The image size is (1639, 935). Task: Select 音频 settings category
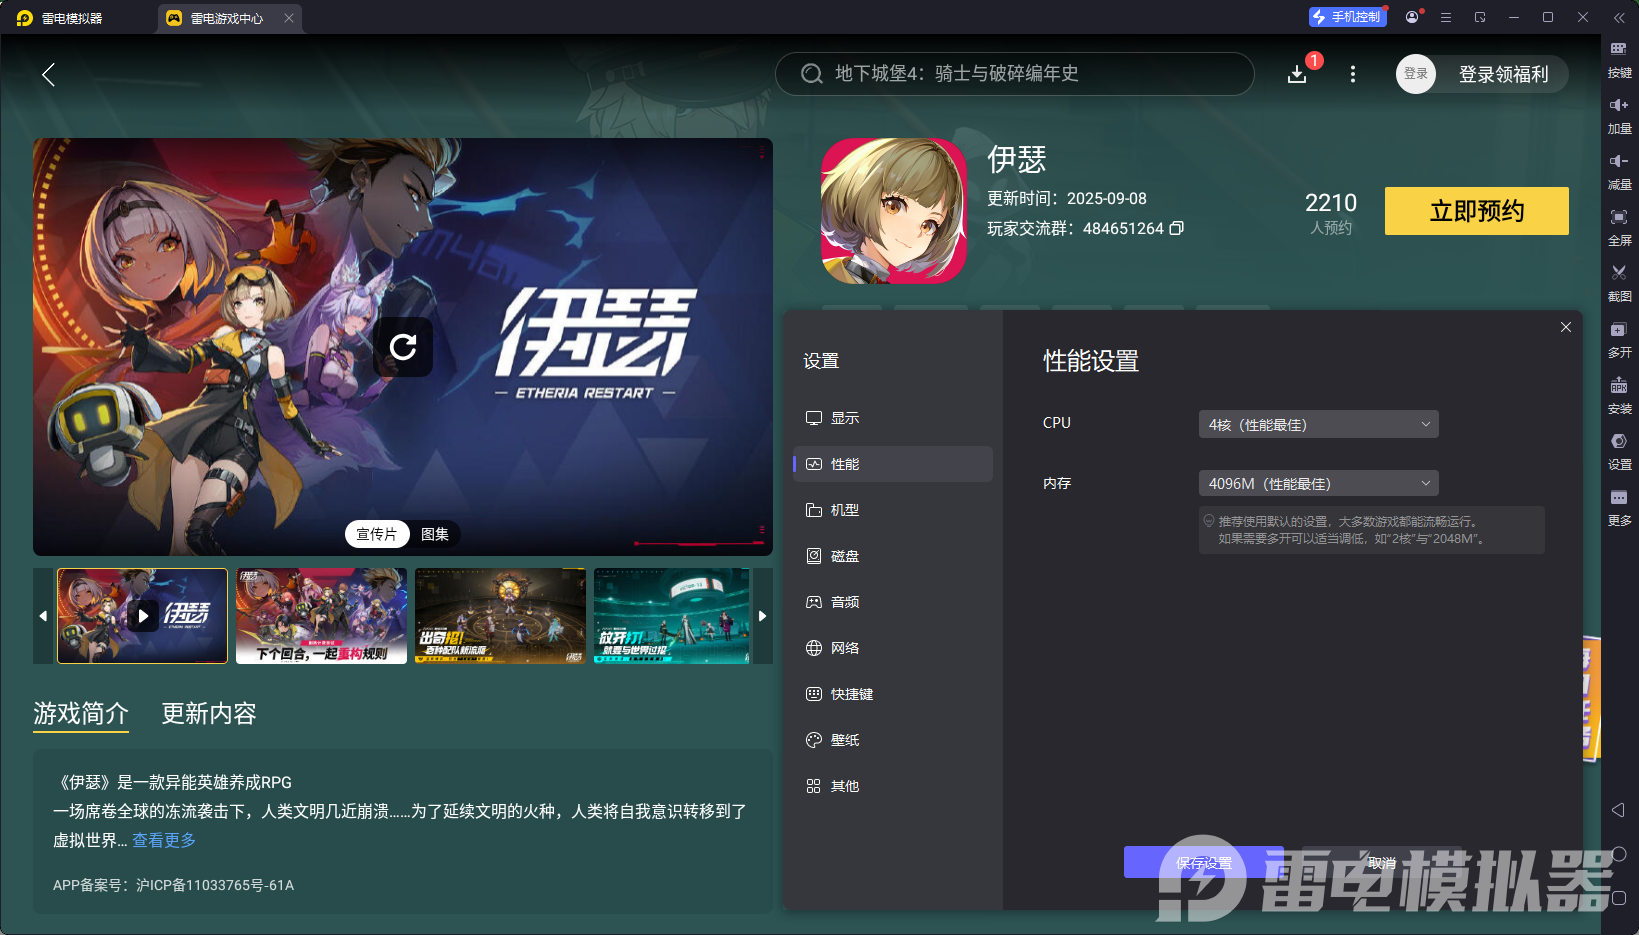893,602
